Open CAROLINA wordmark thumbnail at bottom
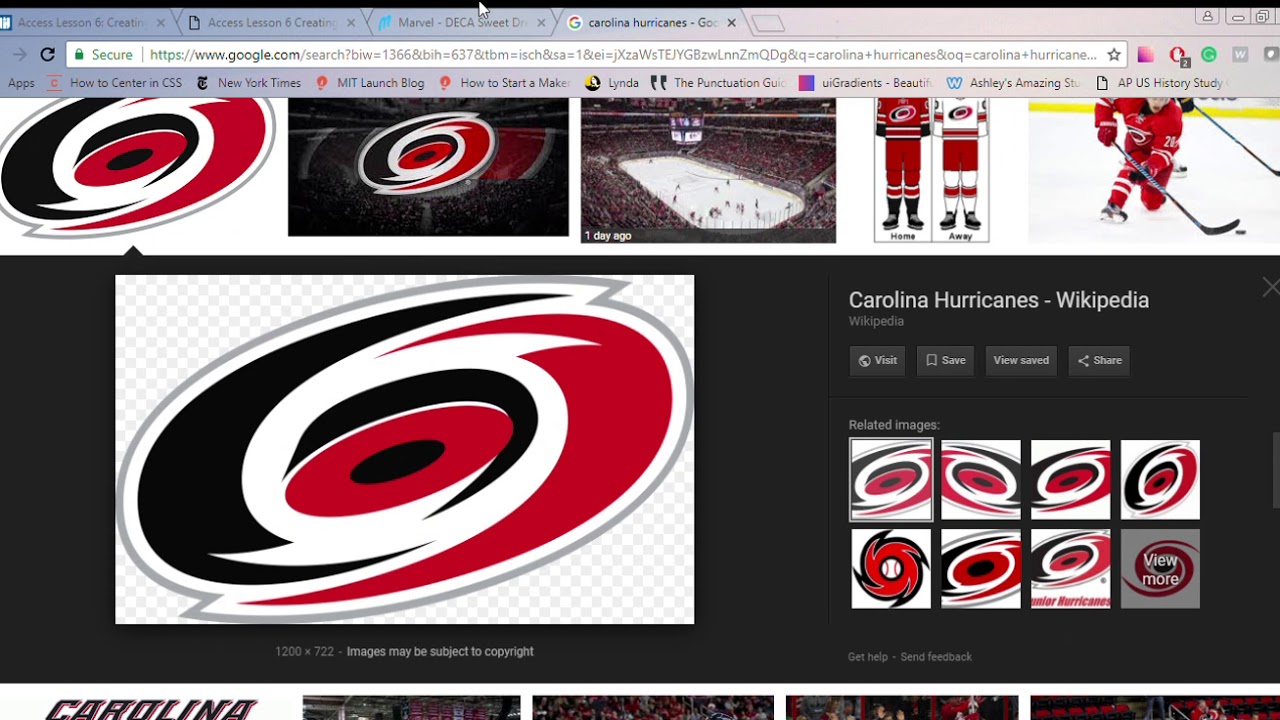The height and width of the screenshot is (720, 1280). tap(150, 708)
